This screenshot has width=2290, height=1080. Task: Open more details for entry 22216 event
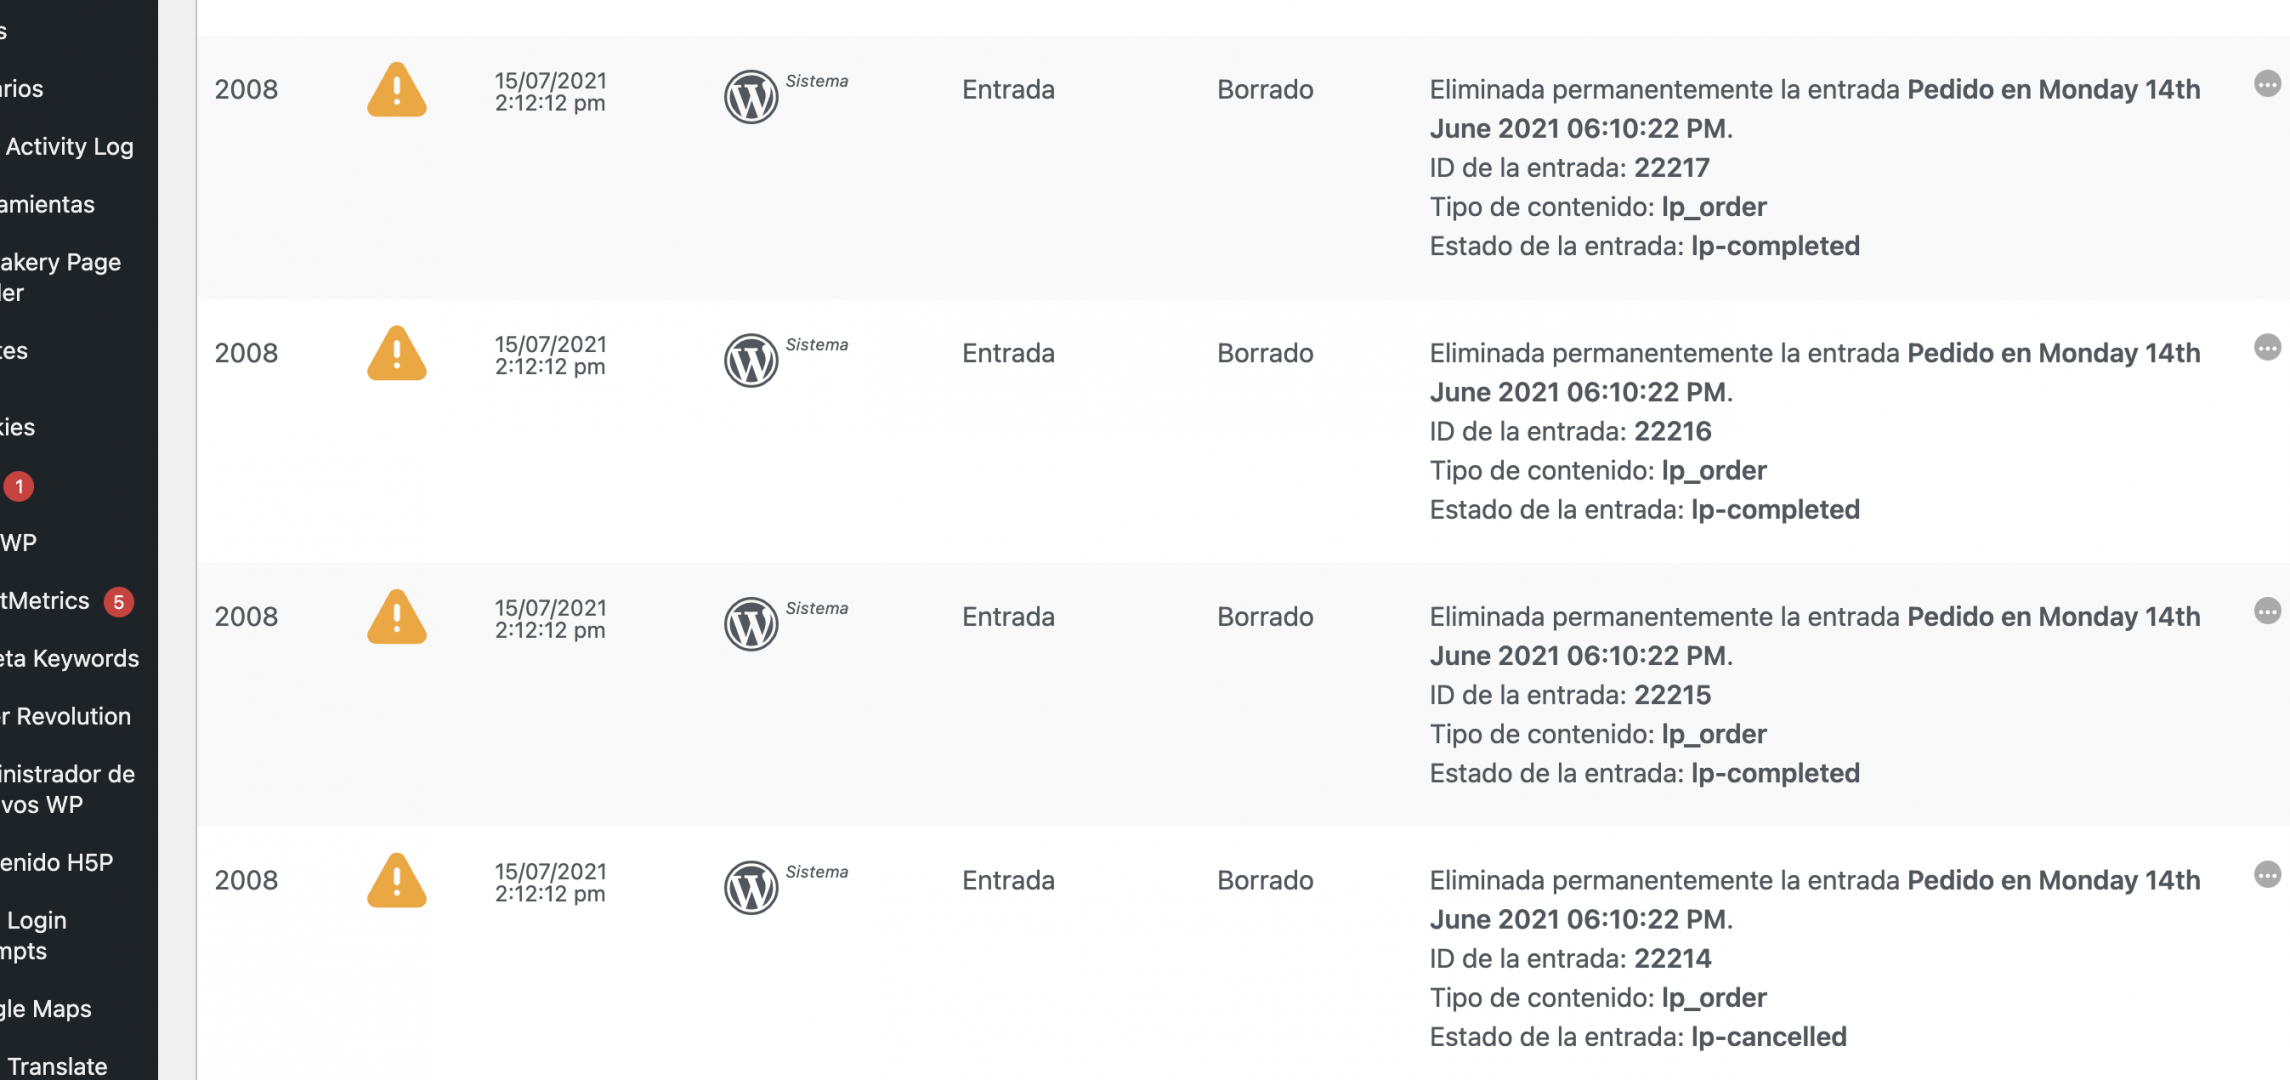pos(2267,347)
